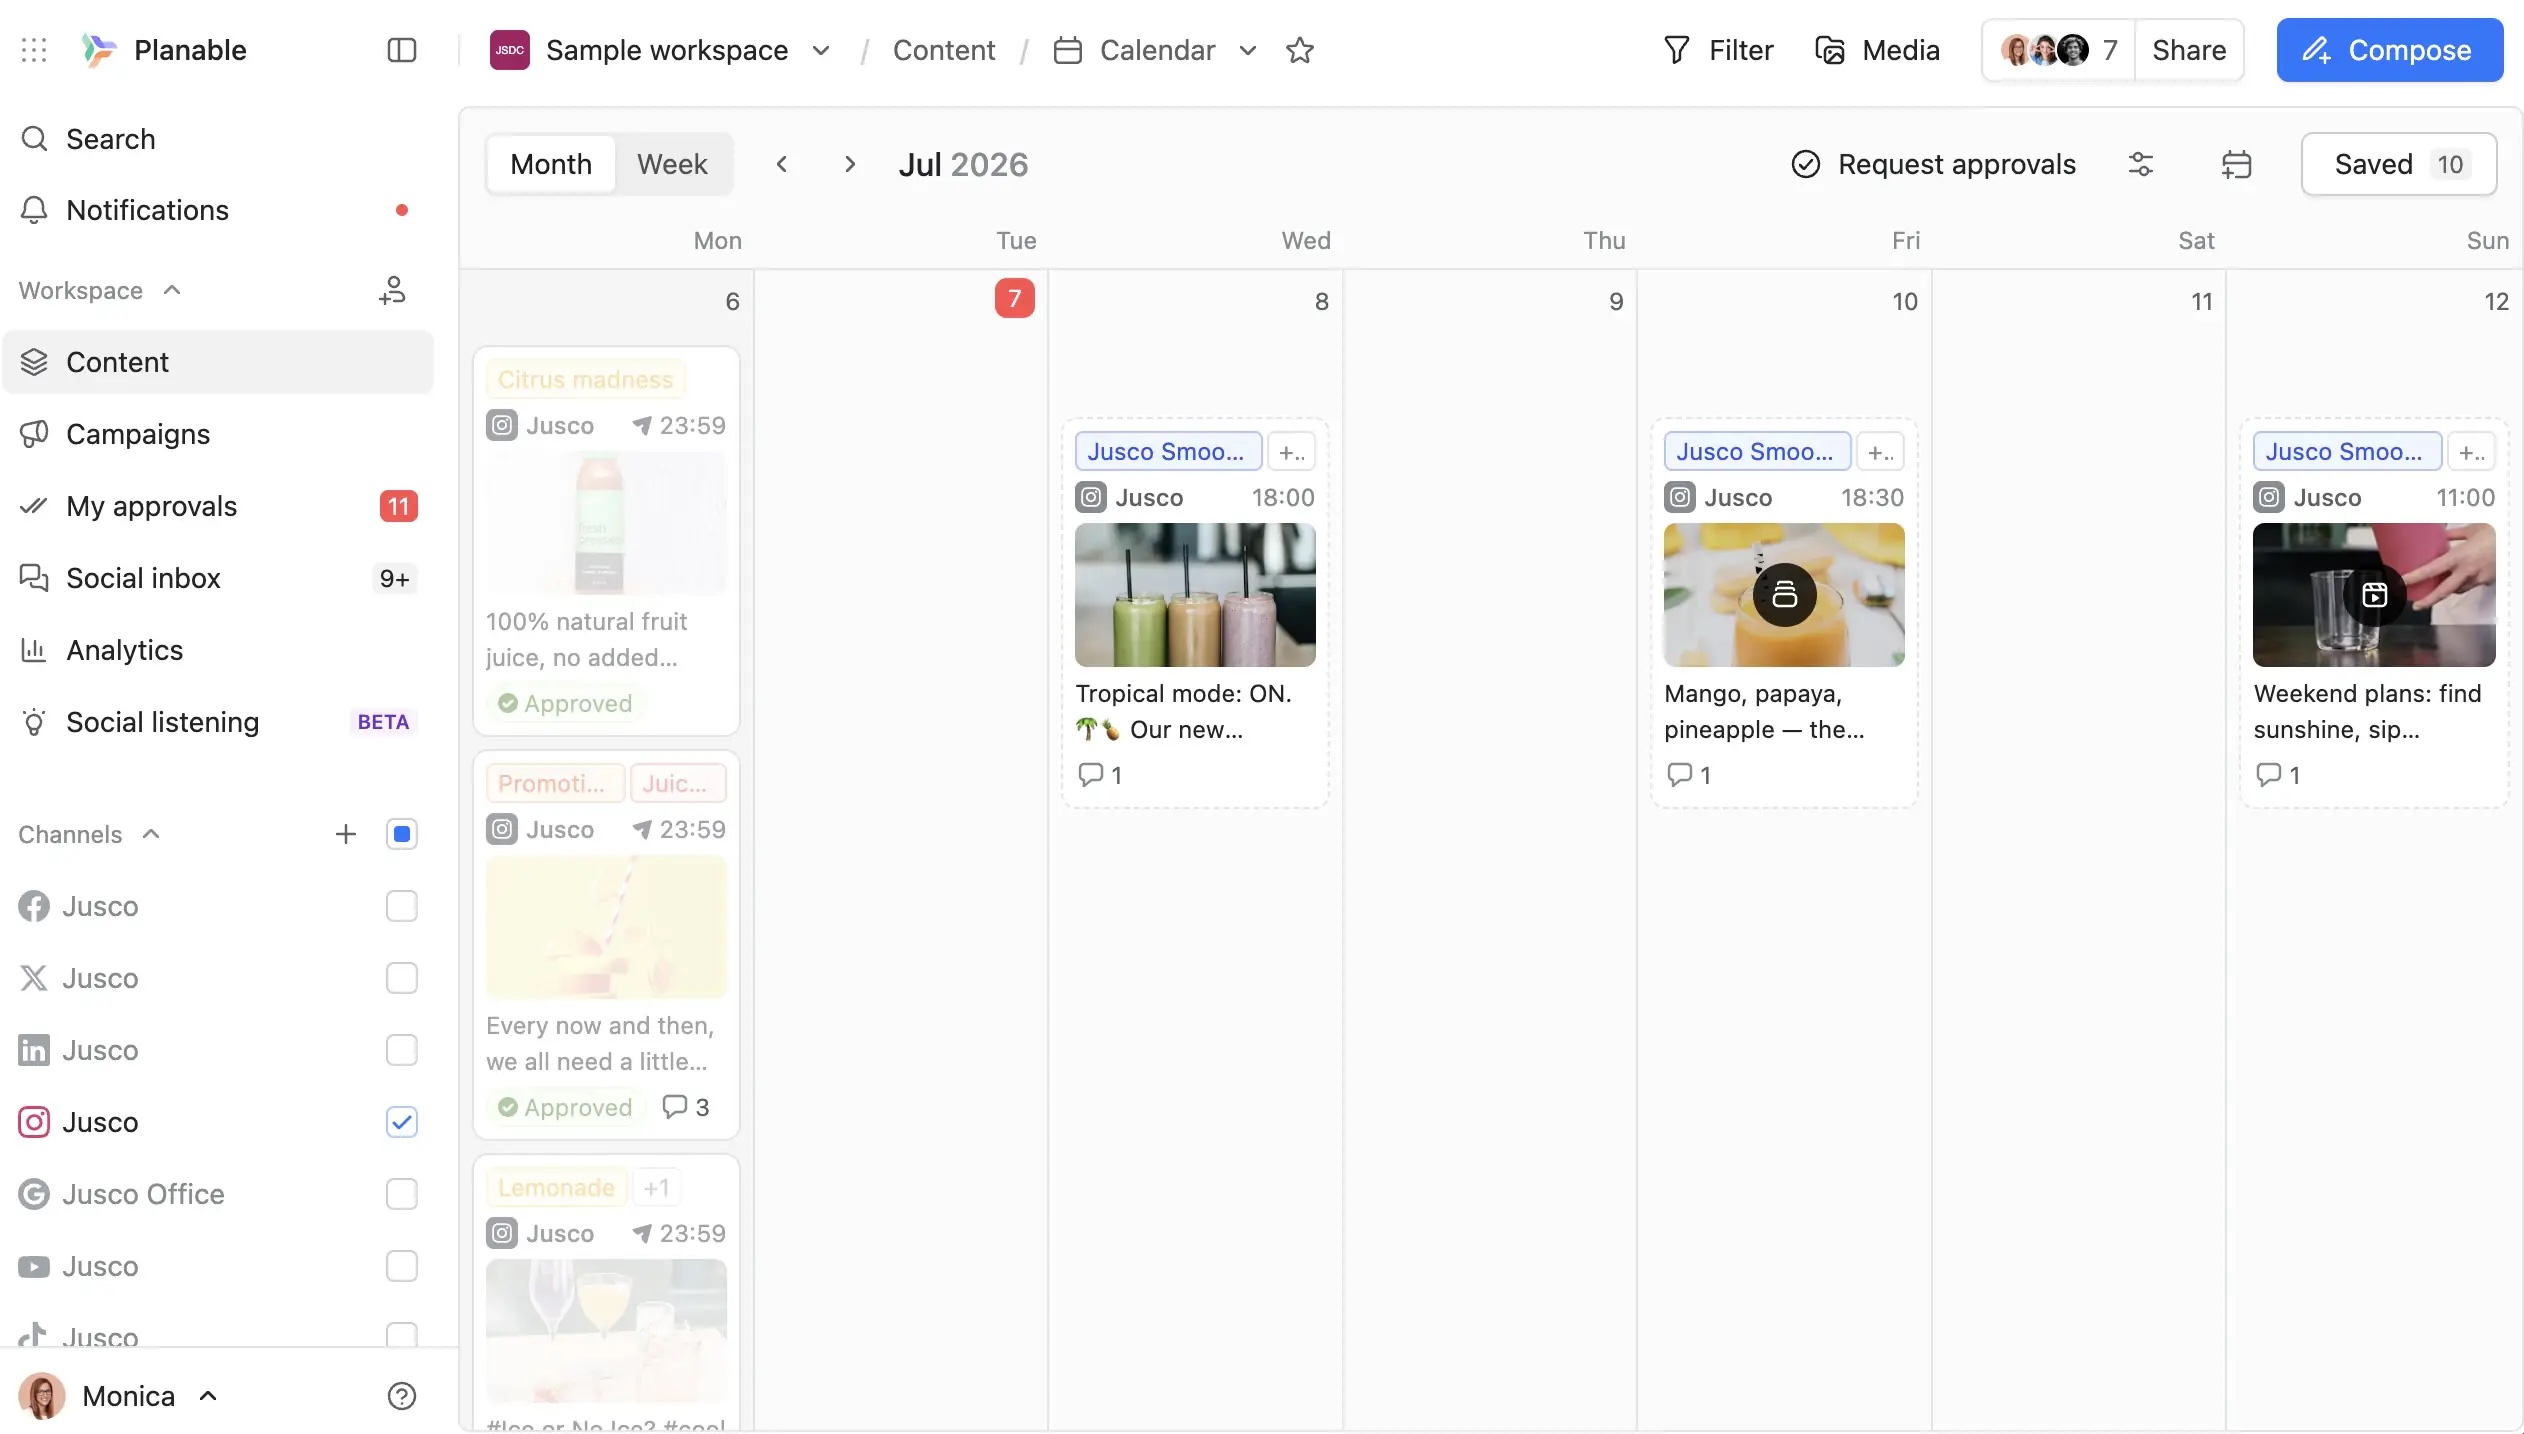Switch to Week view
This screenshot has height=1434, width=2524.
pyautogui.click(x=672, y=164)
